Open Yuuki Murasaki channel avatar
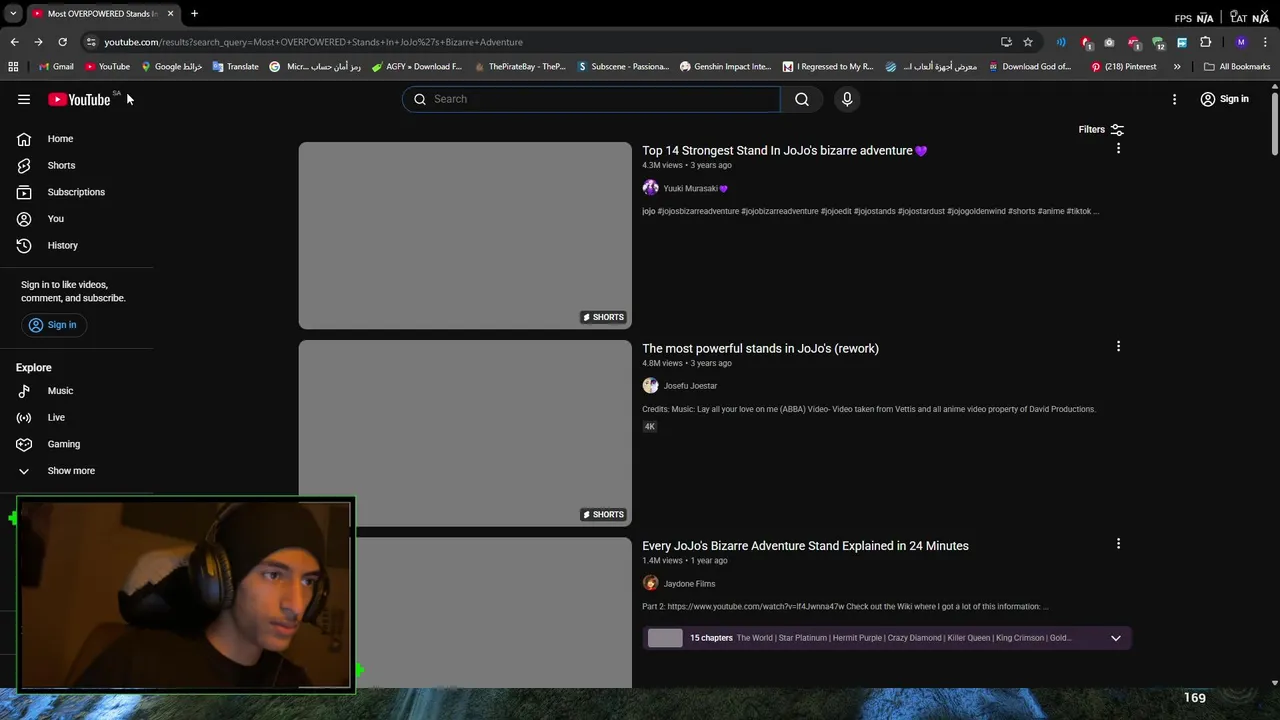The height and width of the screenshot is (720, 1280). pyautogui.click(x=650, y=188)
